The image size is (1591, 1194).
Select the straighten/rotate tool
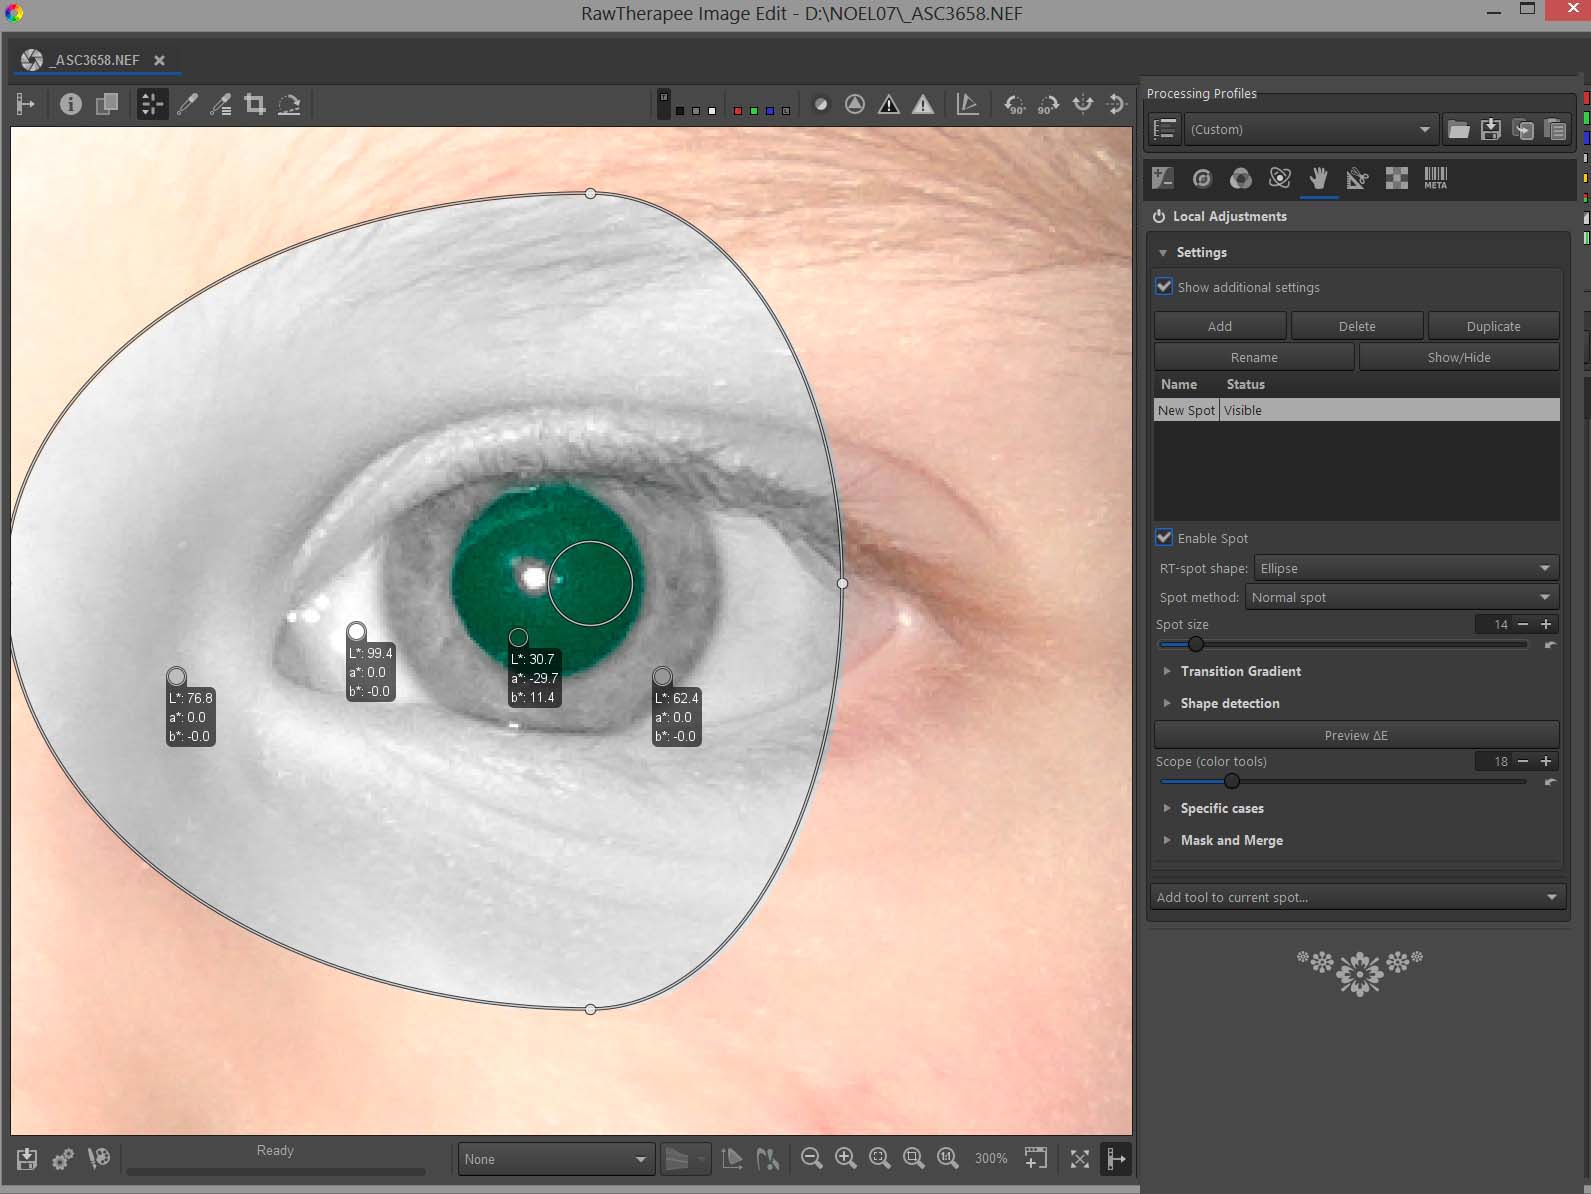pyautogui.click(x=289, y=104)
